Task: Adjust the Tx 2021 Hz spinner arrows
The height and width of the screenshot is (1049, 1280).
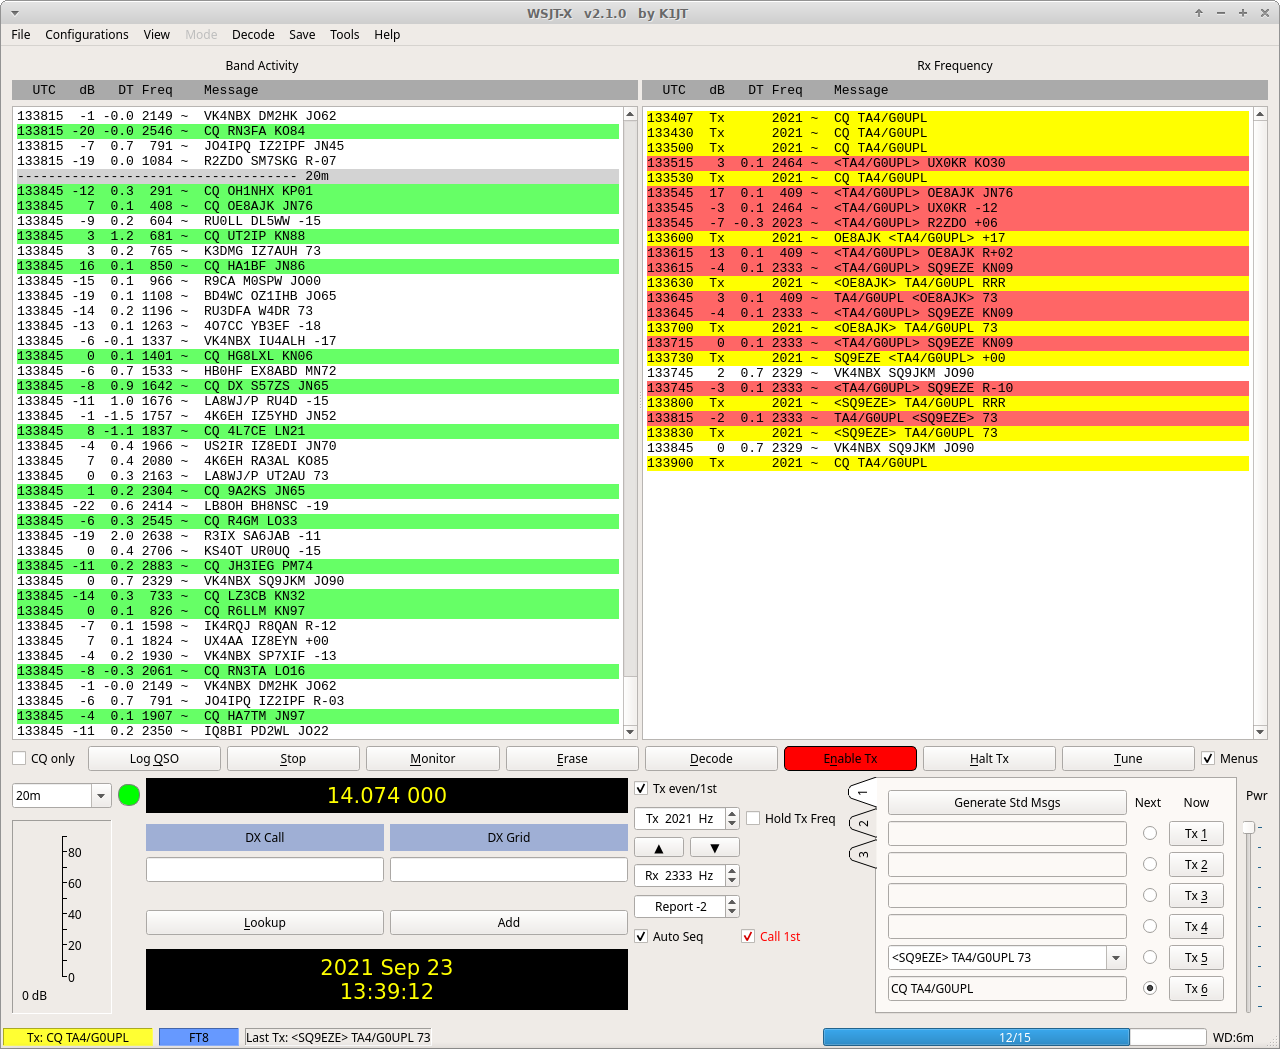Action: tap(732, 818)
